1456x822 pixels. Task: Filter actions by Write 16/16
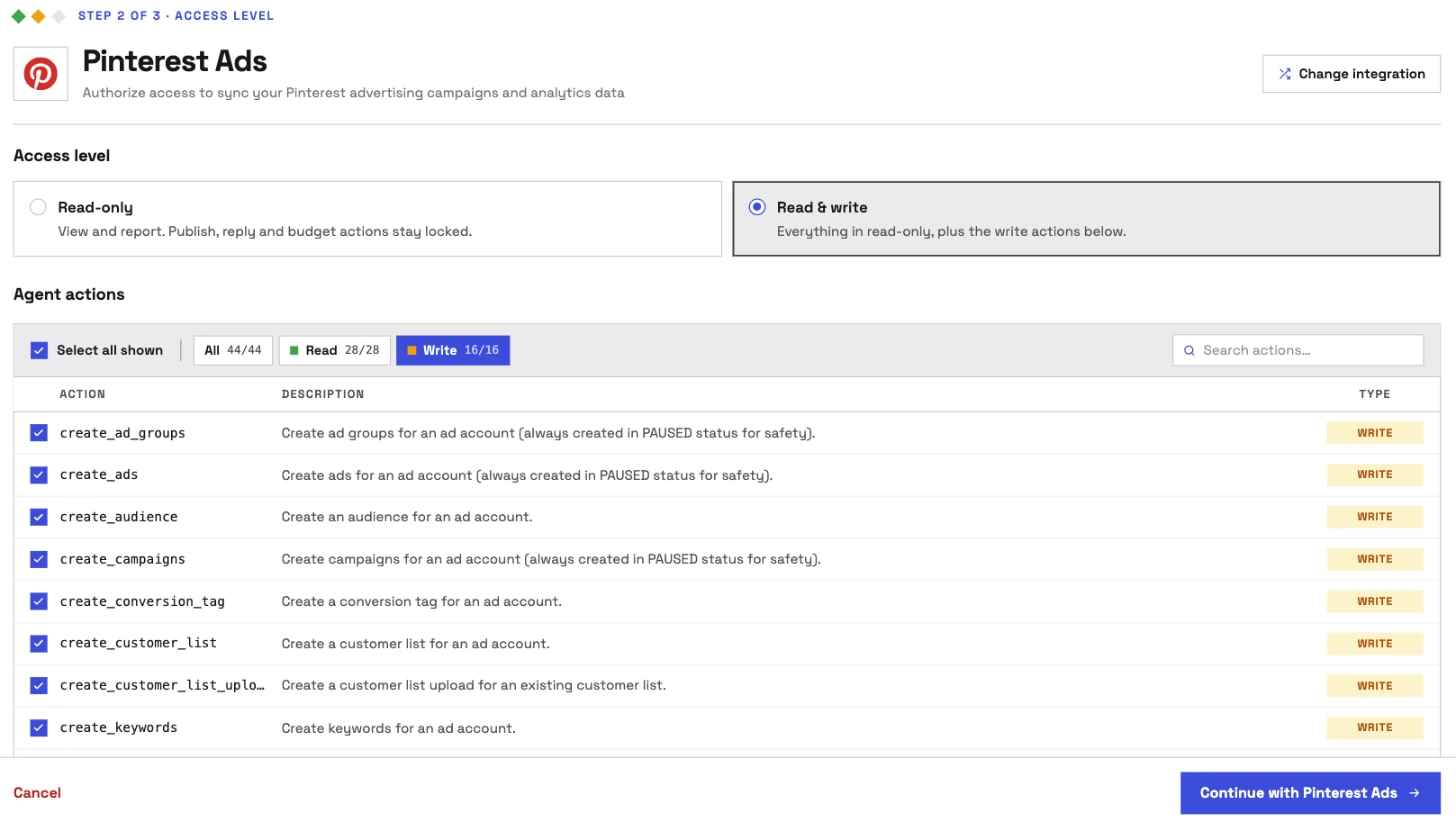pos(453,351)
